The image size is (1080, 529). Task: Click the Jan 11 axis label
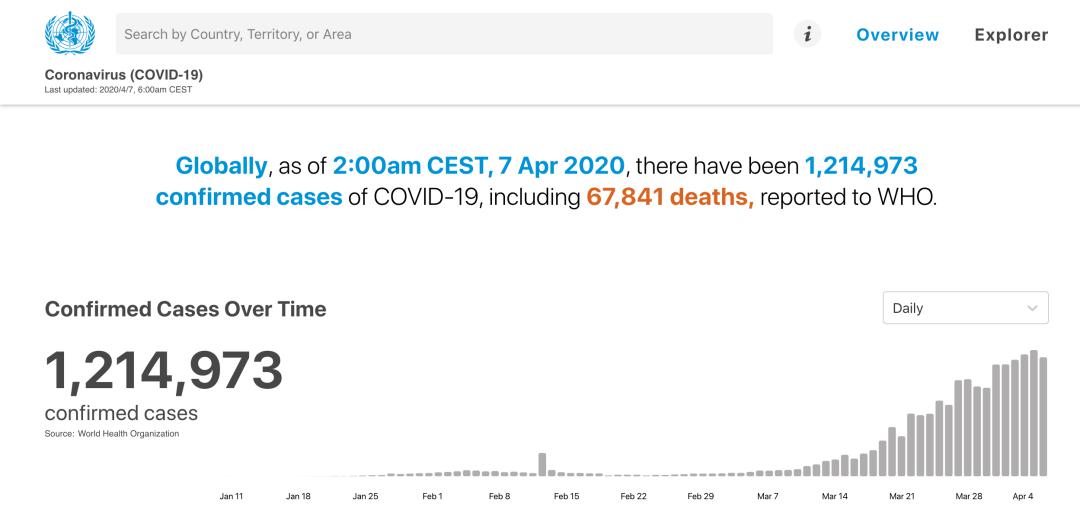pyautogui.click(x=231, y=497)
